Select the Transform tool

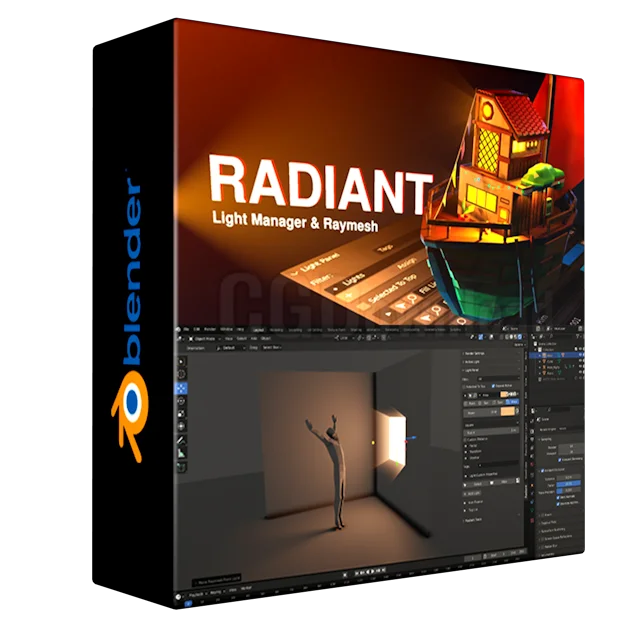click(x=182, y=426)
